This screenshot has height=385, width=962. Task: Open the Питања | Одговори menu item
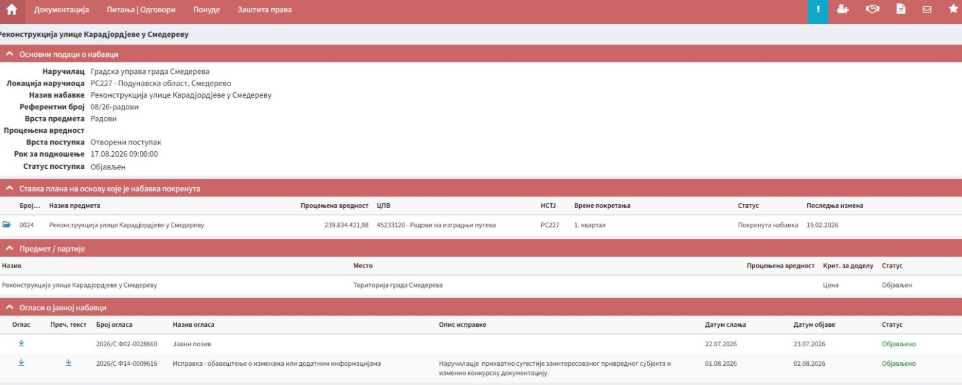[140, 10]
